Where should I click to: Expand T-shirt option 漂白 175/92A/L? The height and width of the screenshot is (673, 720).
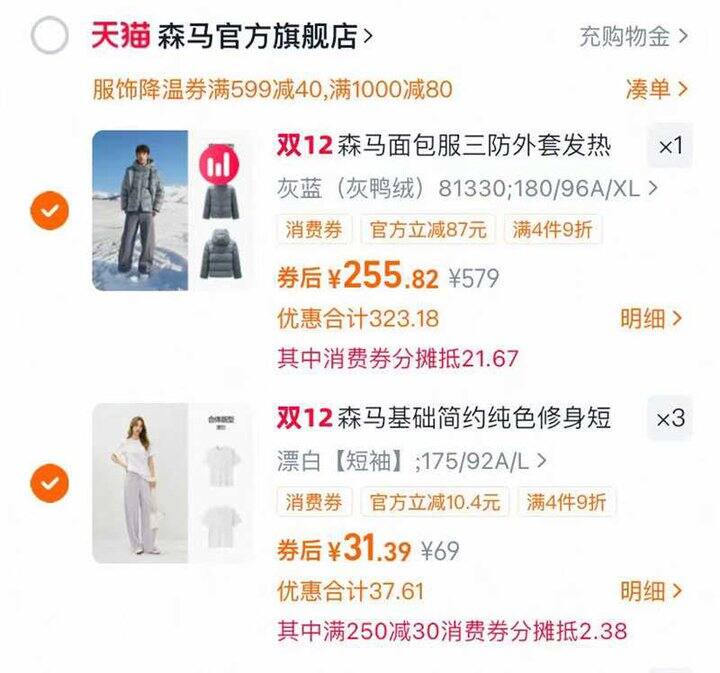[x=411, y=461]
